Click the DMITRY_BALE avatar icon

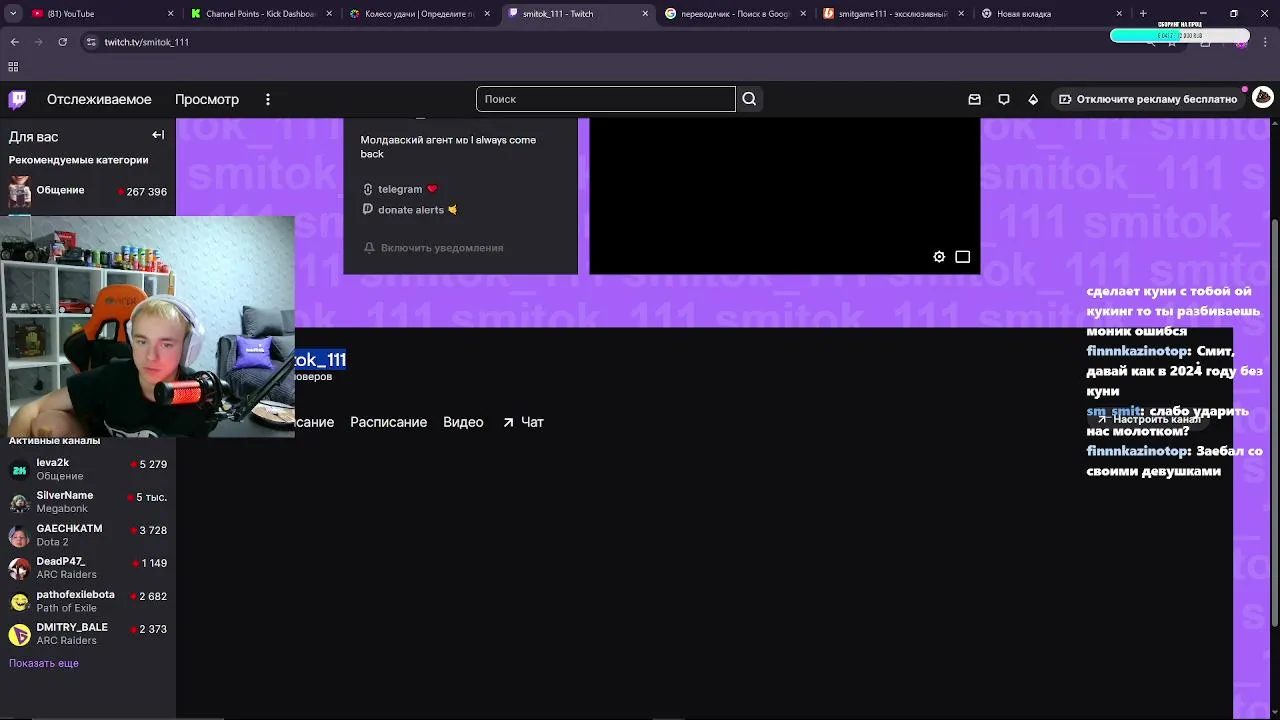pos(19,635)
